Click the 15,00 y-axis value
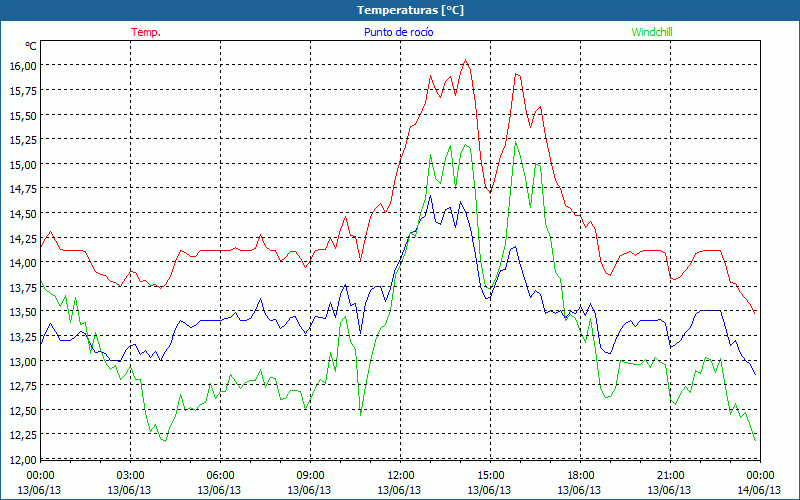Screen dimensions: 800x500 tap(23, 164)
